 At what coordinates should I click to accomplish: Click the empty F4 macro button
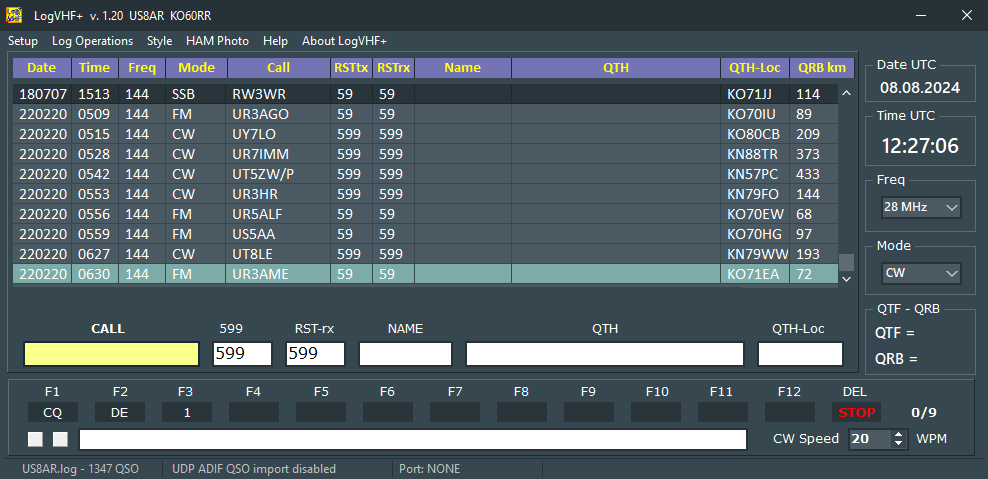(253, 412)
